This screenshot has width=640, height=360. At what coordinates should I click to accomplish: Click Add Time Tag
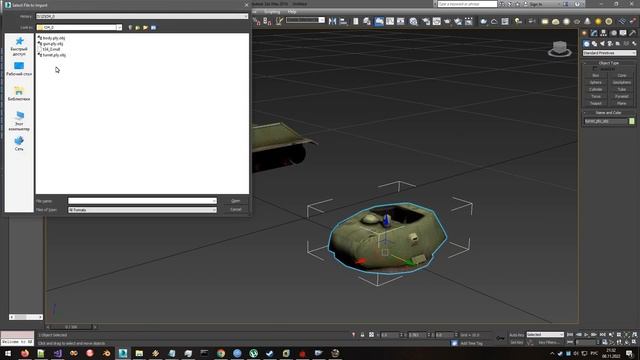471,343
